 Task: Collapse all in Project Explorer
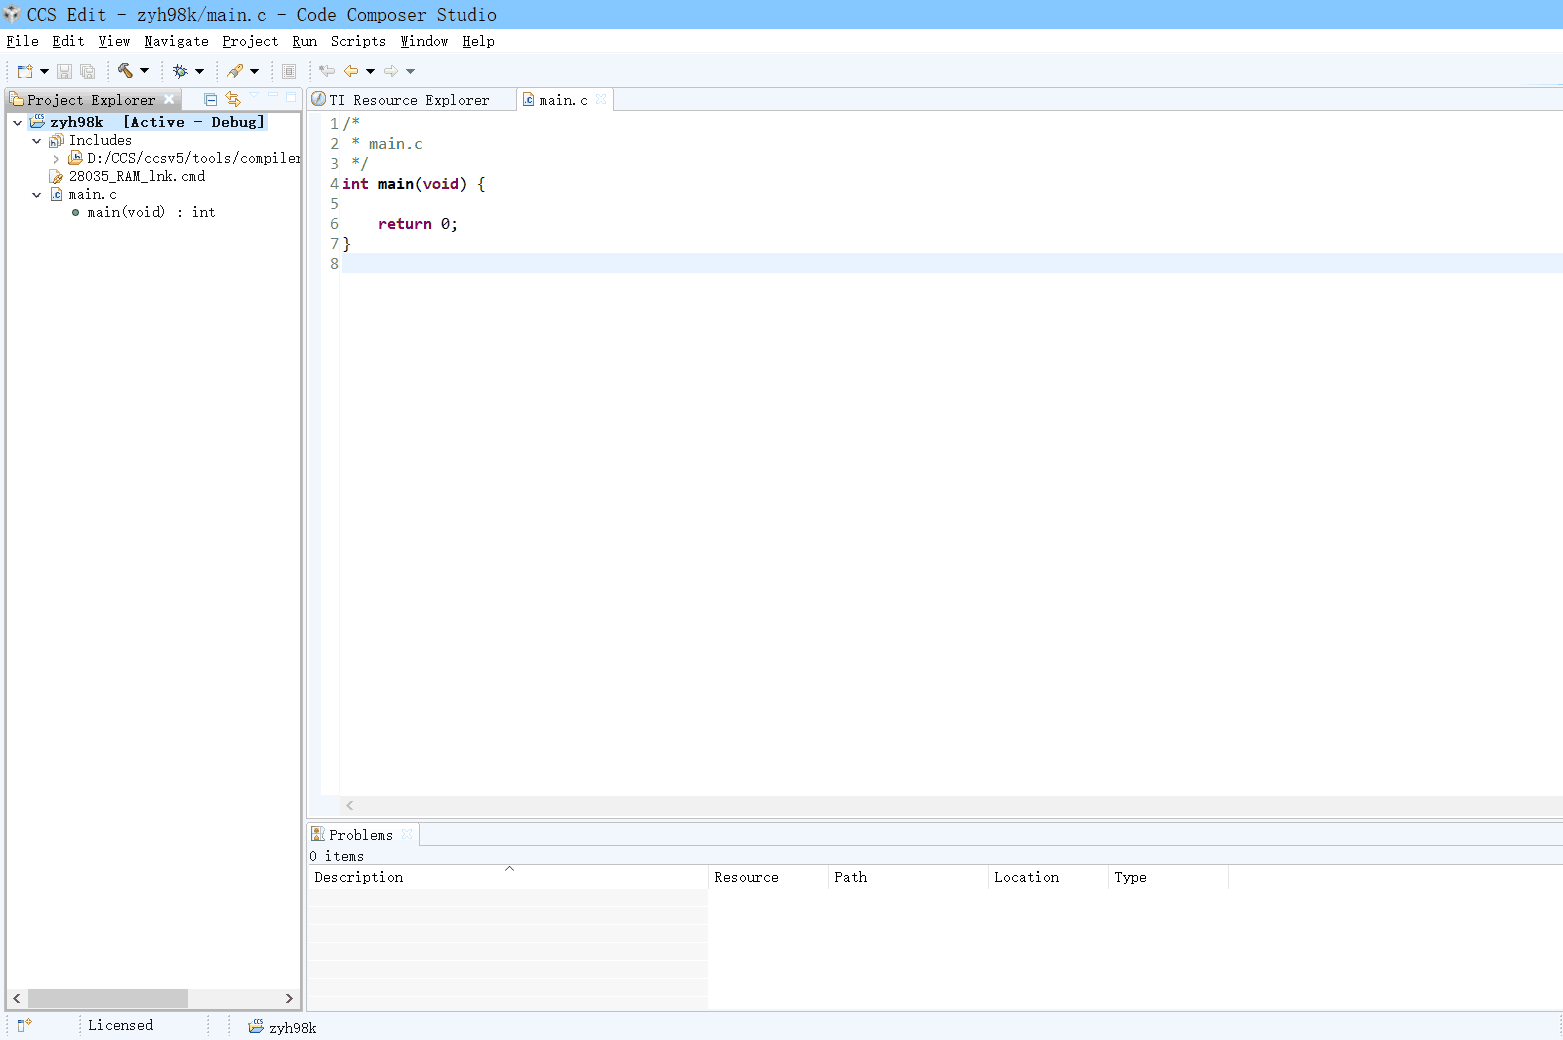(210, 99)
